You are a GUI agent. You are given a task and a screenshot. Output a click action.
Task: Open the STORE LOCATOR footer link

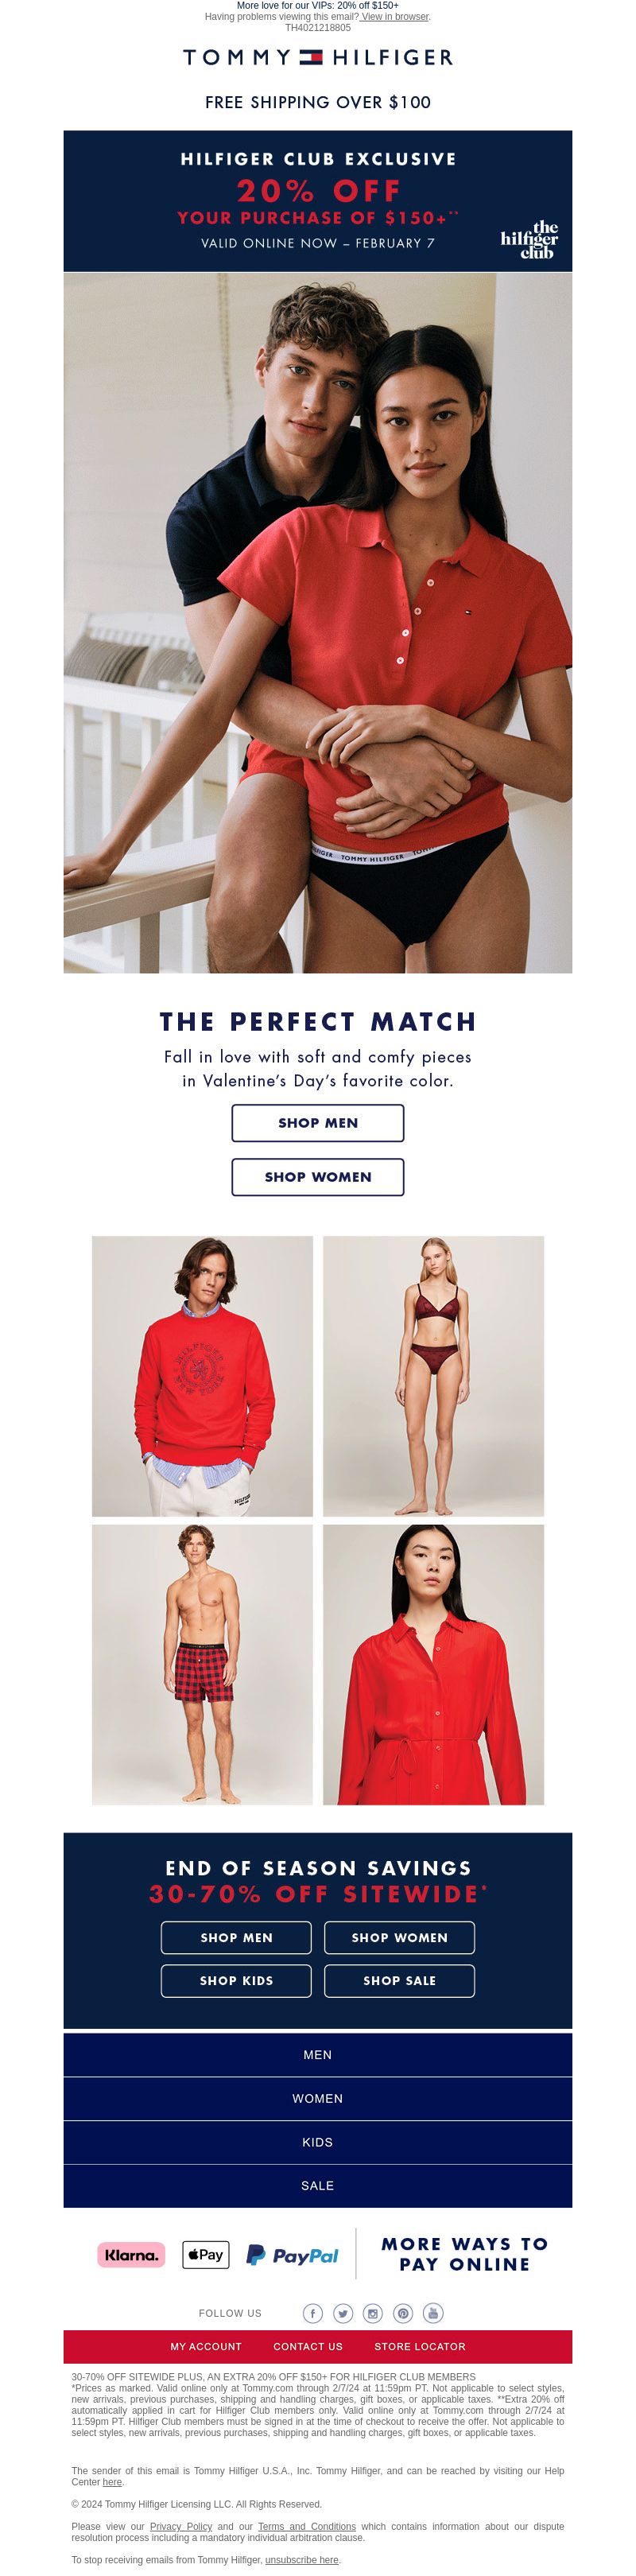pyautogui.click(x=420, y=2346)
